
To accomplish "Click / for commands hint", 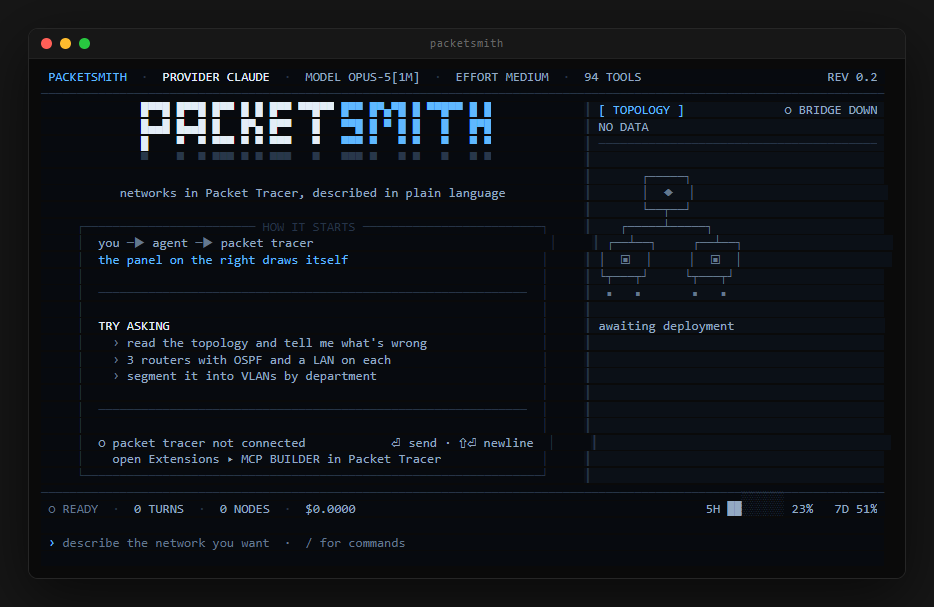I will (x=355, y=543).
